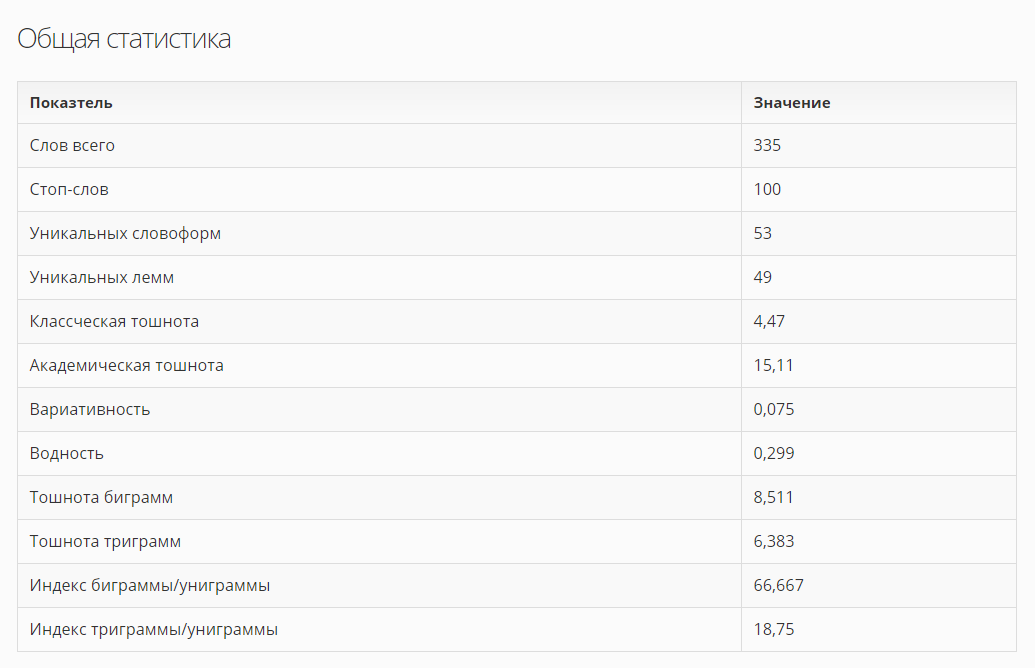1035x668 pixels.
Task: Select the "Слов всего" row label
Action: [x=72, y=146]
